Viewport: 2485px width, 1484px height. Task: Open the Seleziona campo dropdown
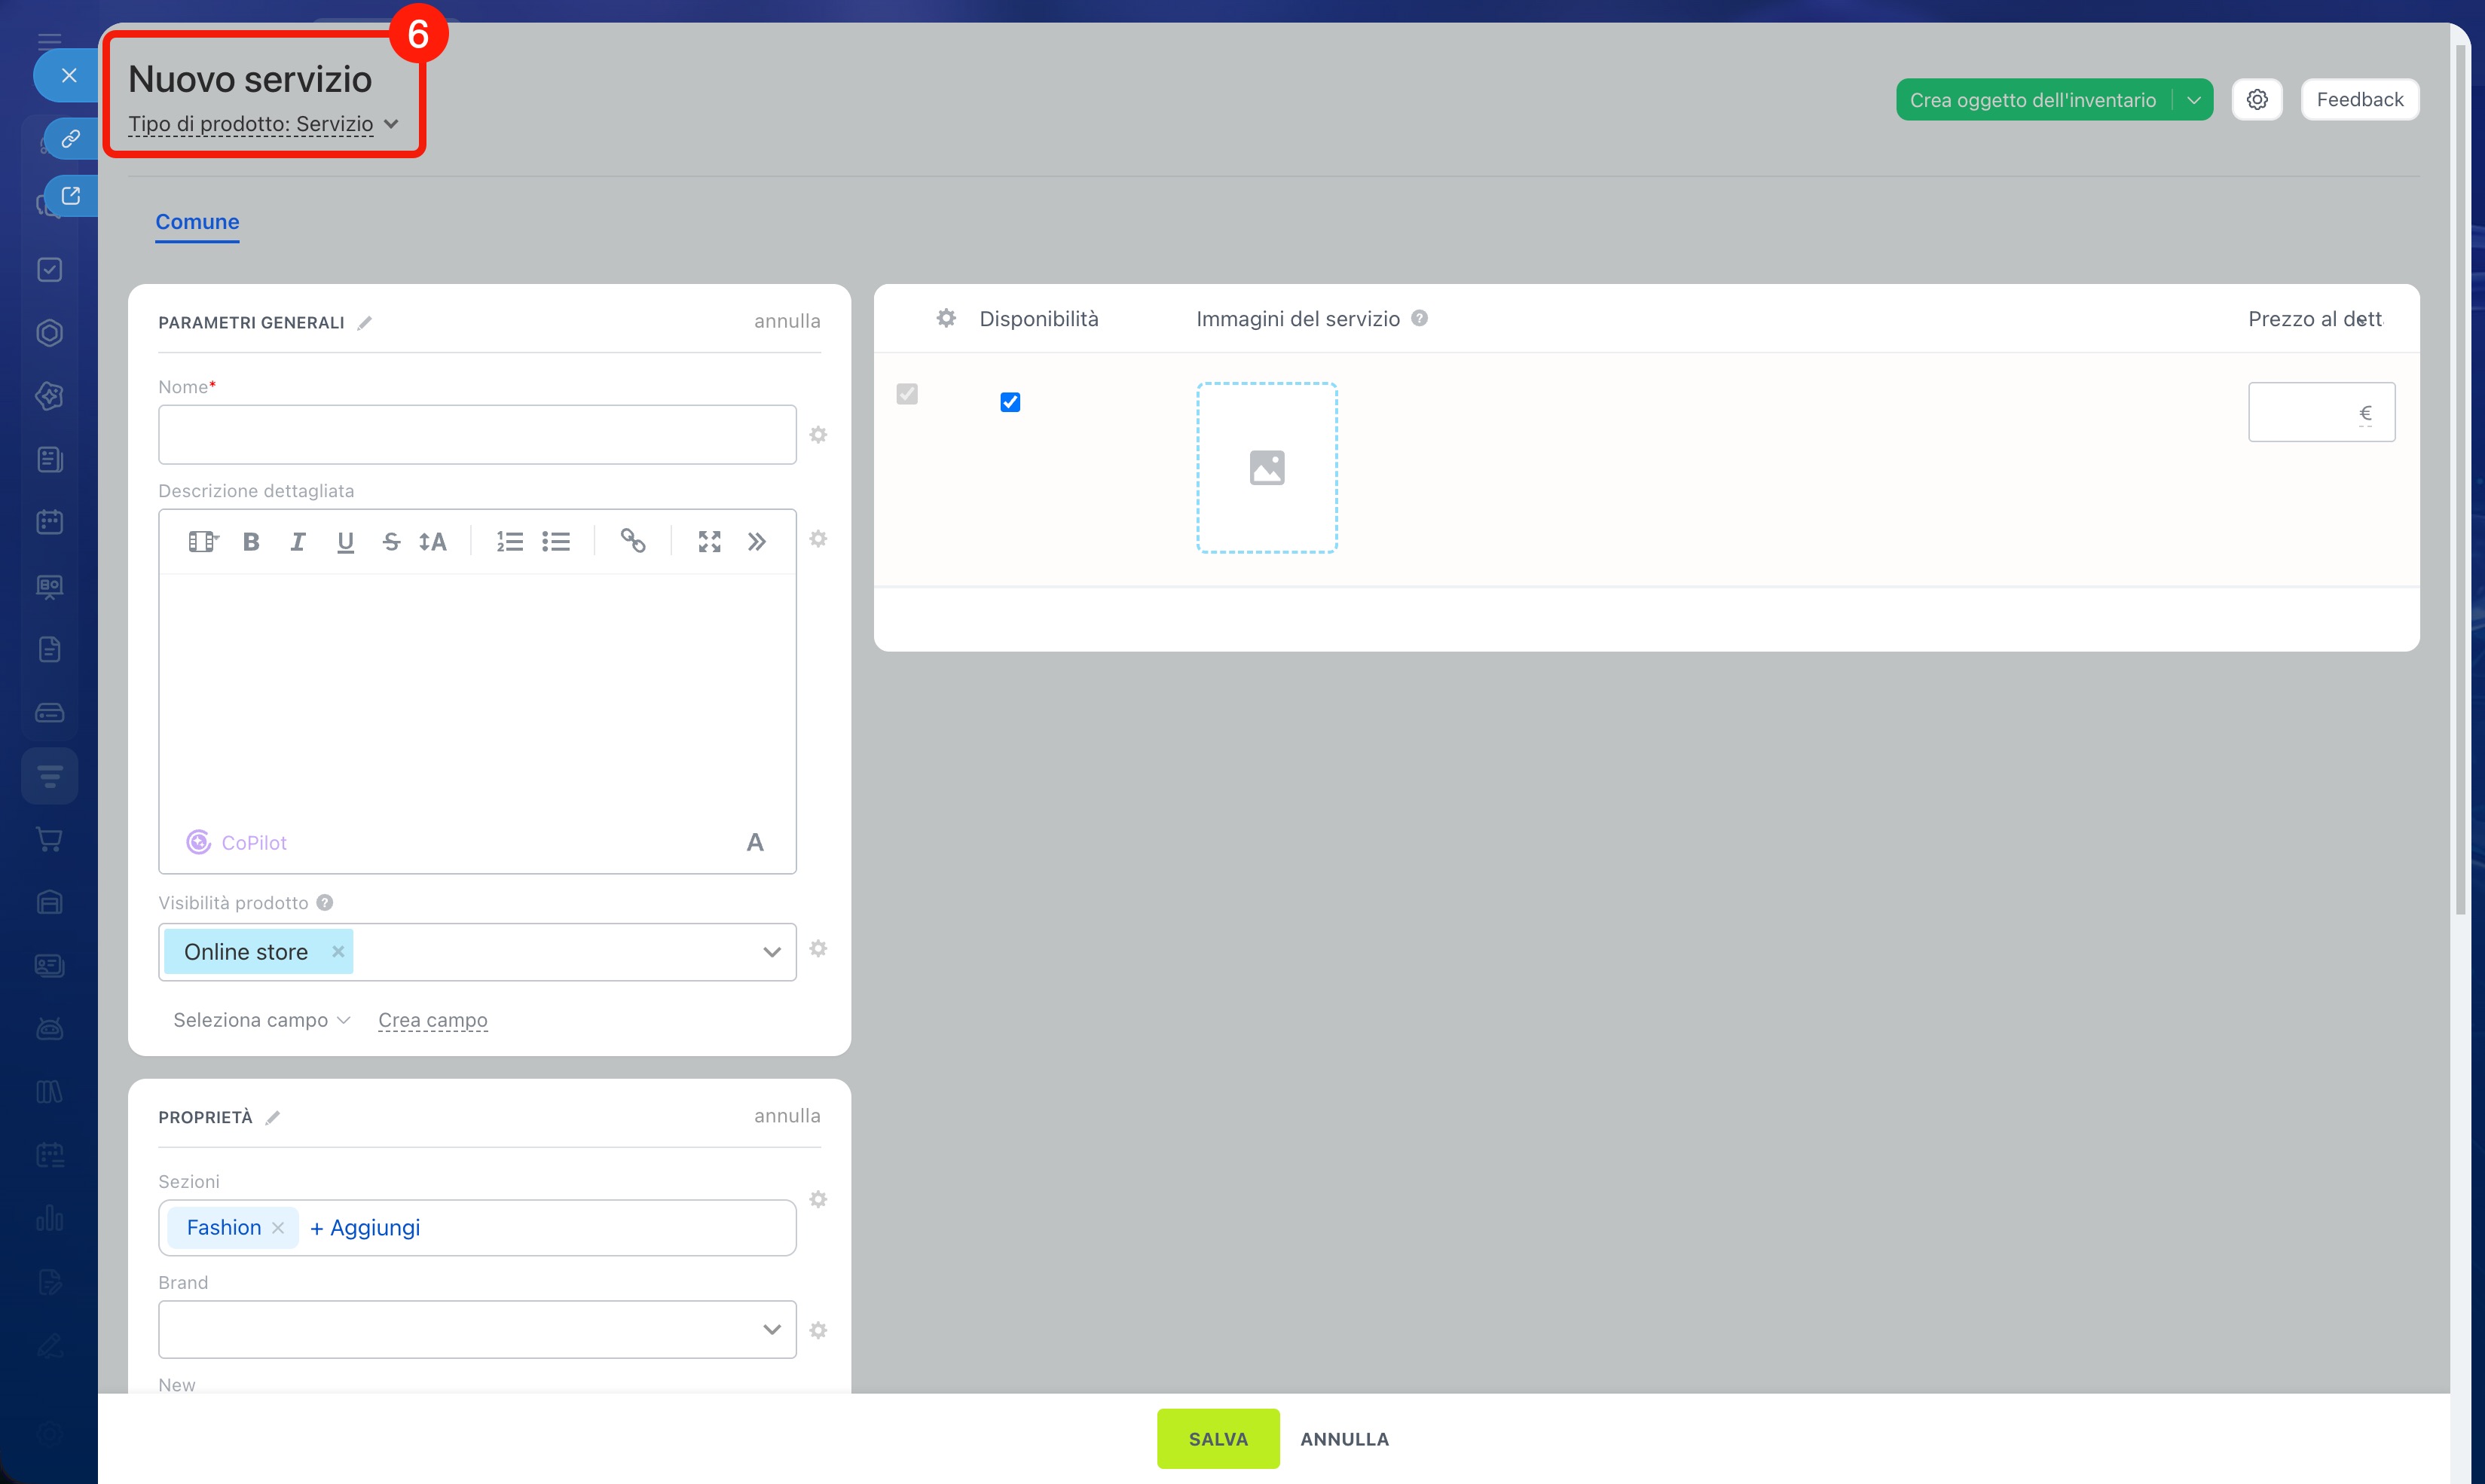point(262,1020)
